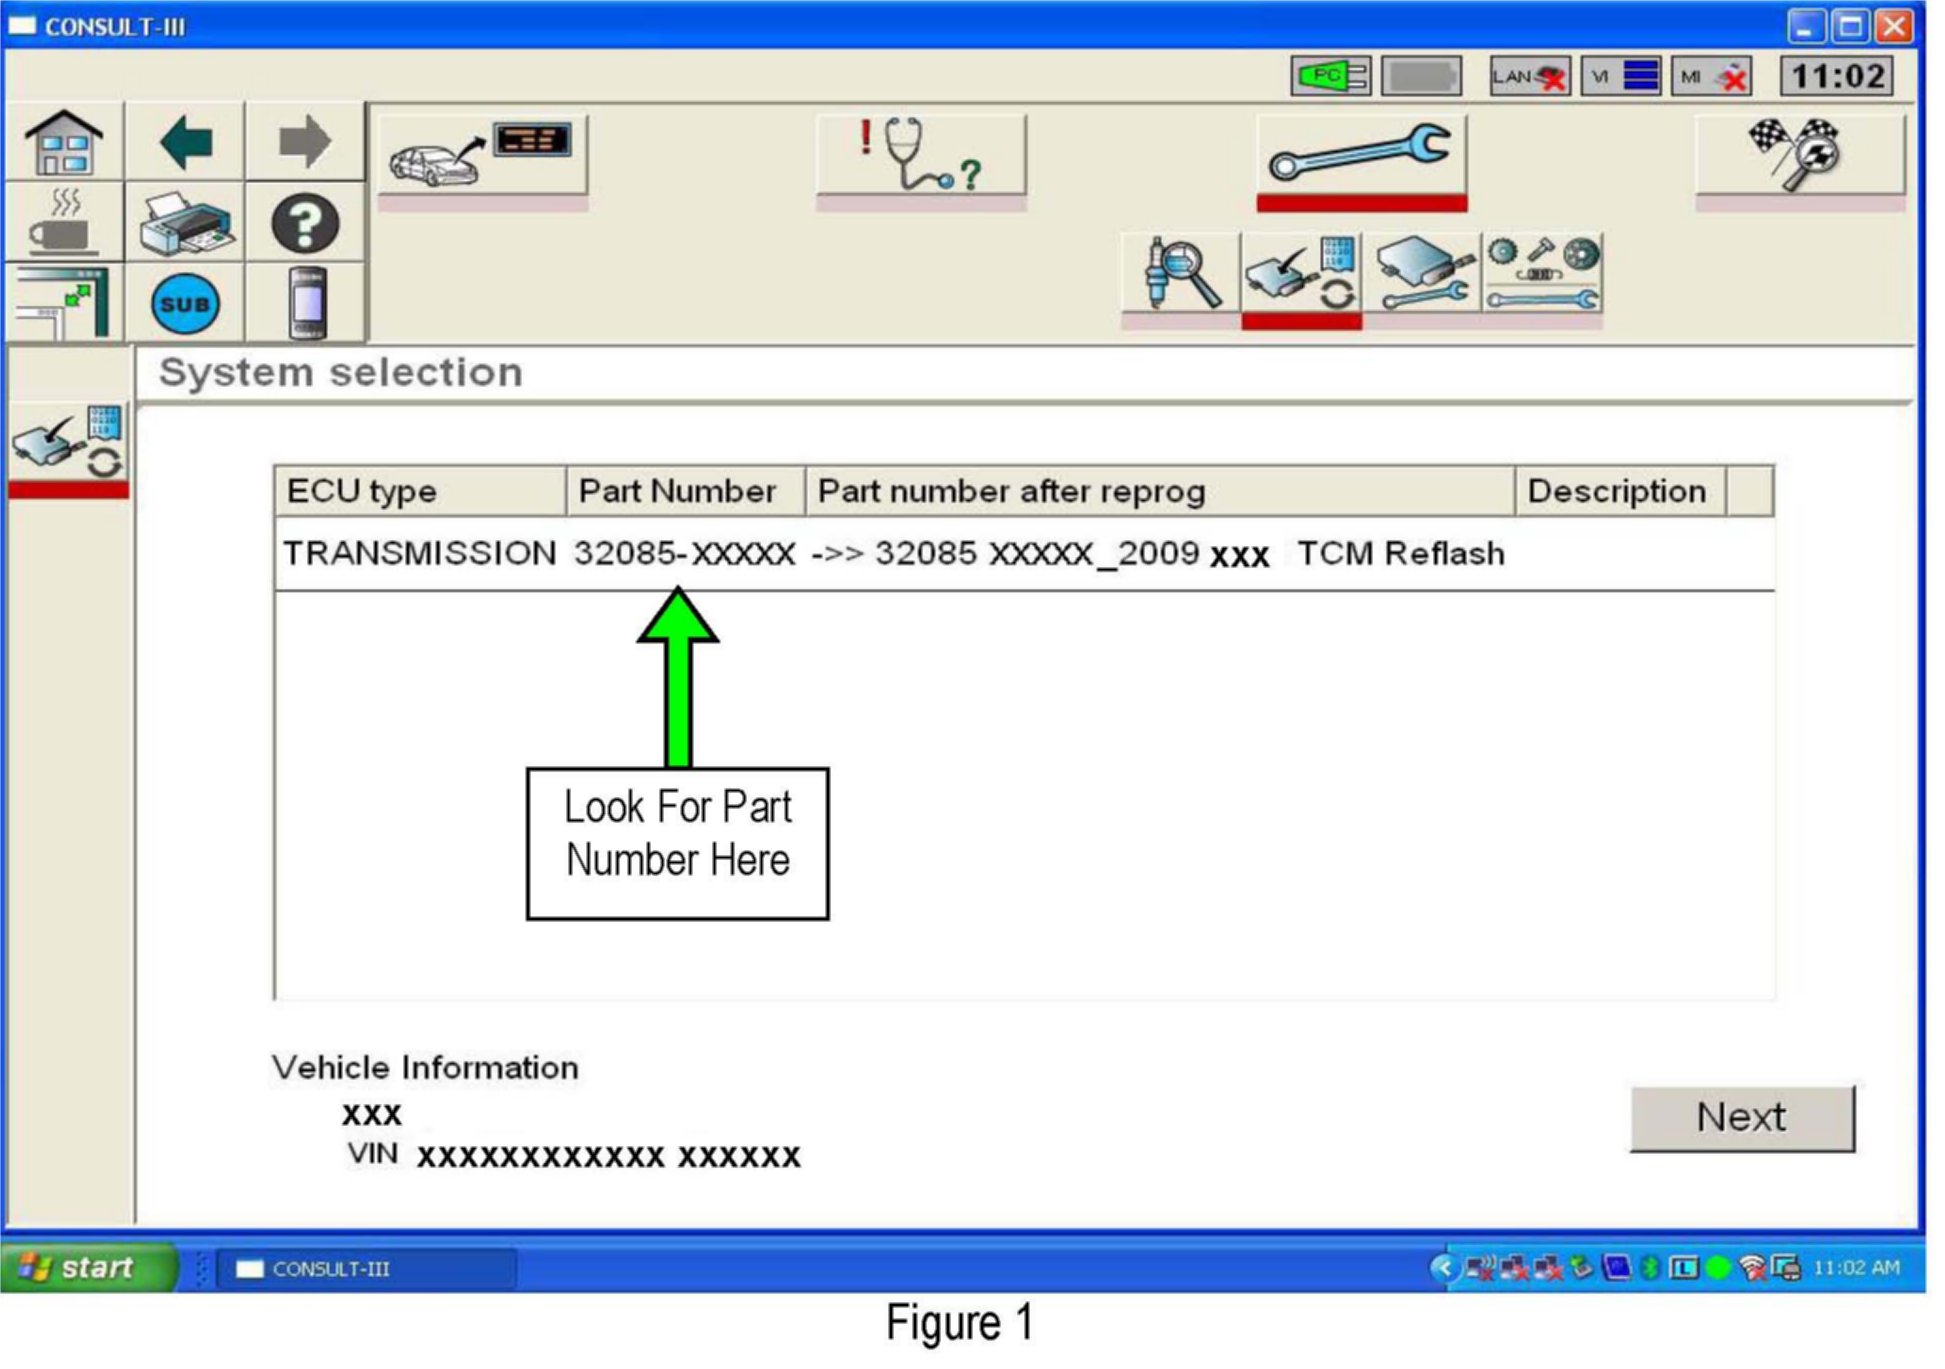Click the gears and tools maintenance icon
Screen dimensions: 1945x1369
pos(1541,273)
